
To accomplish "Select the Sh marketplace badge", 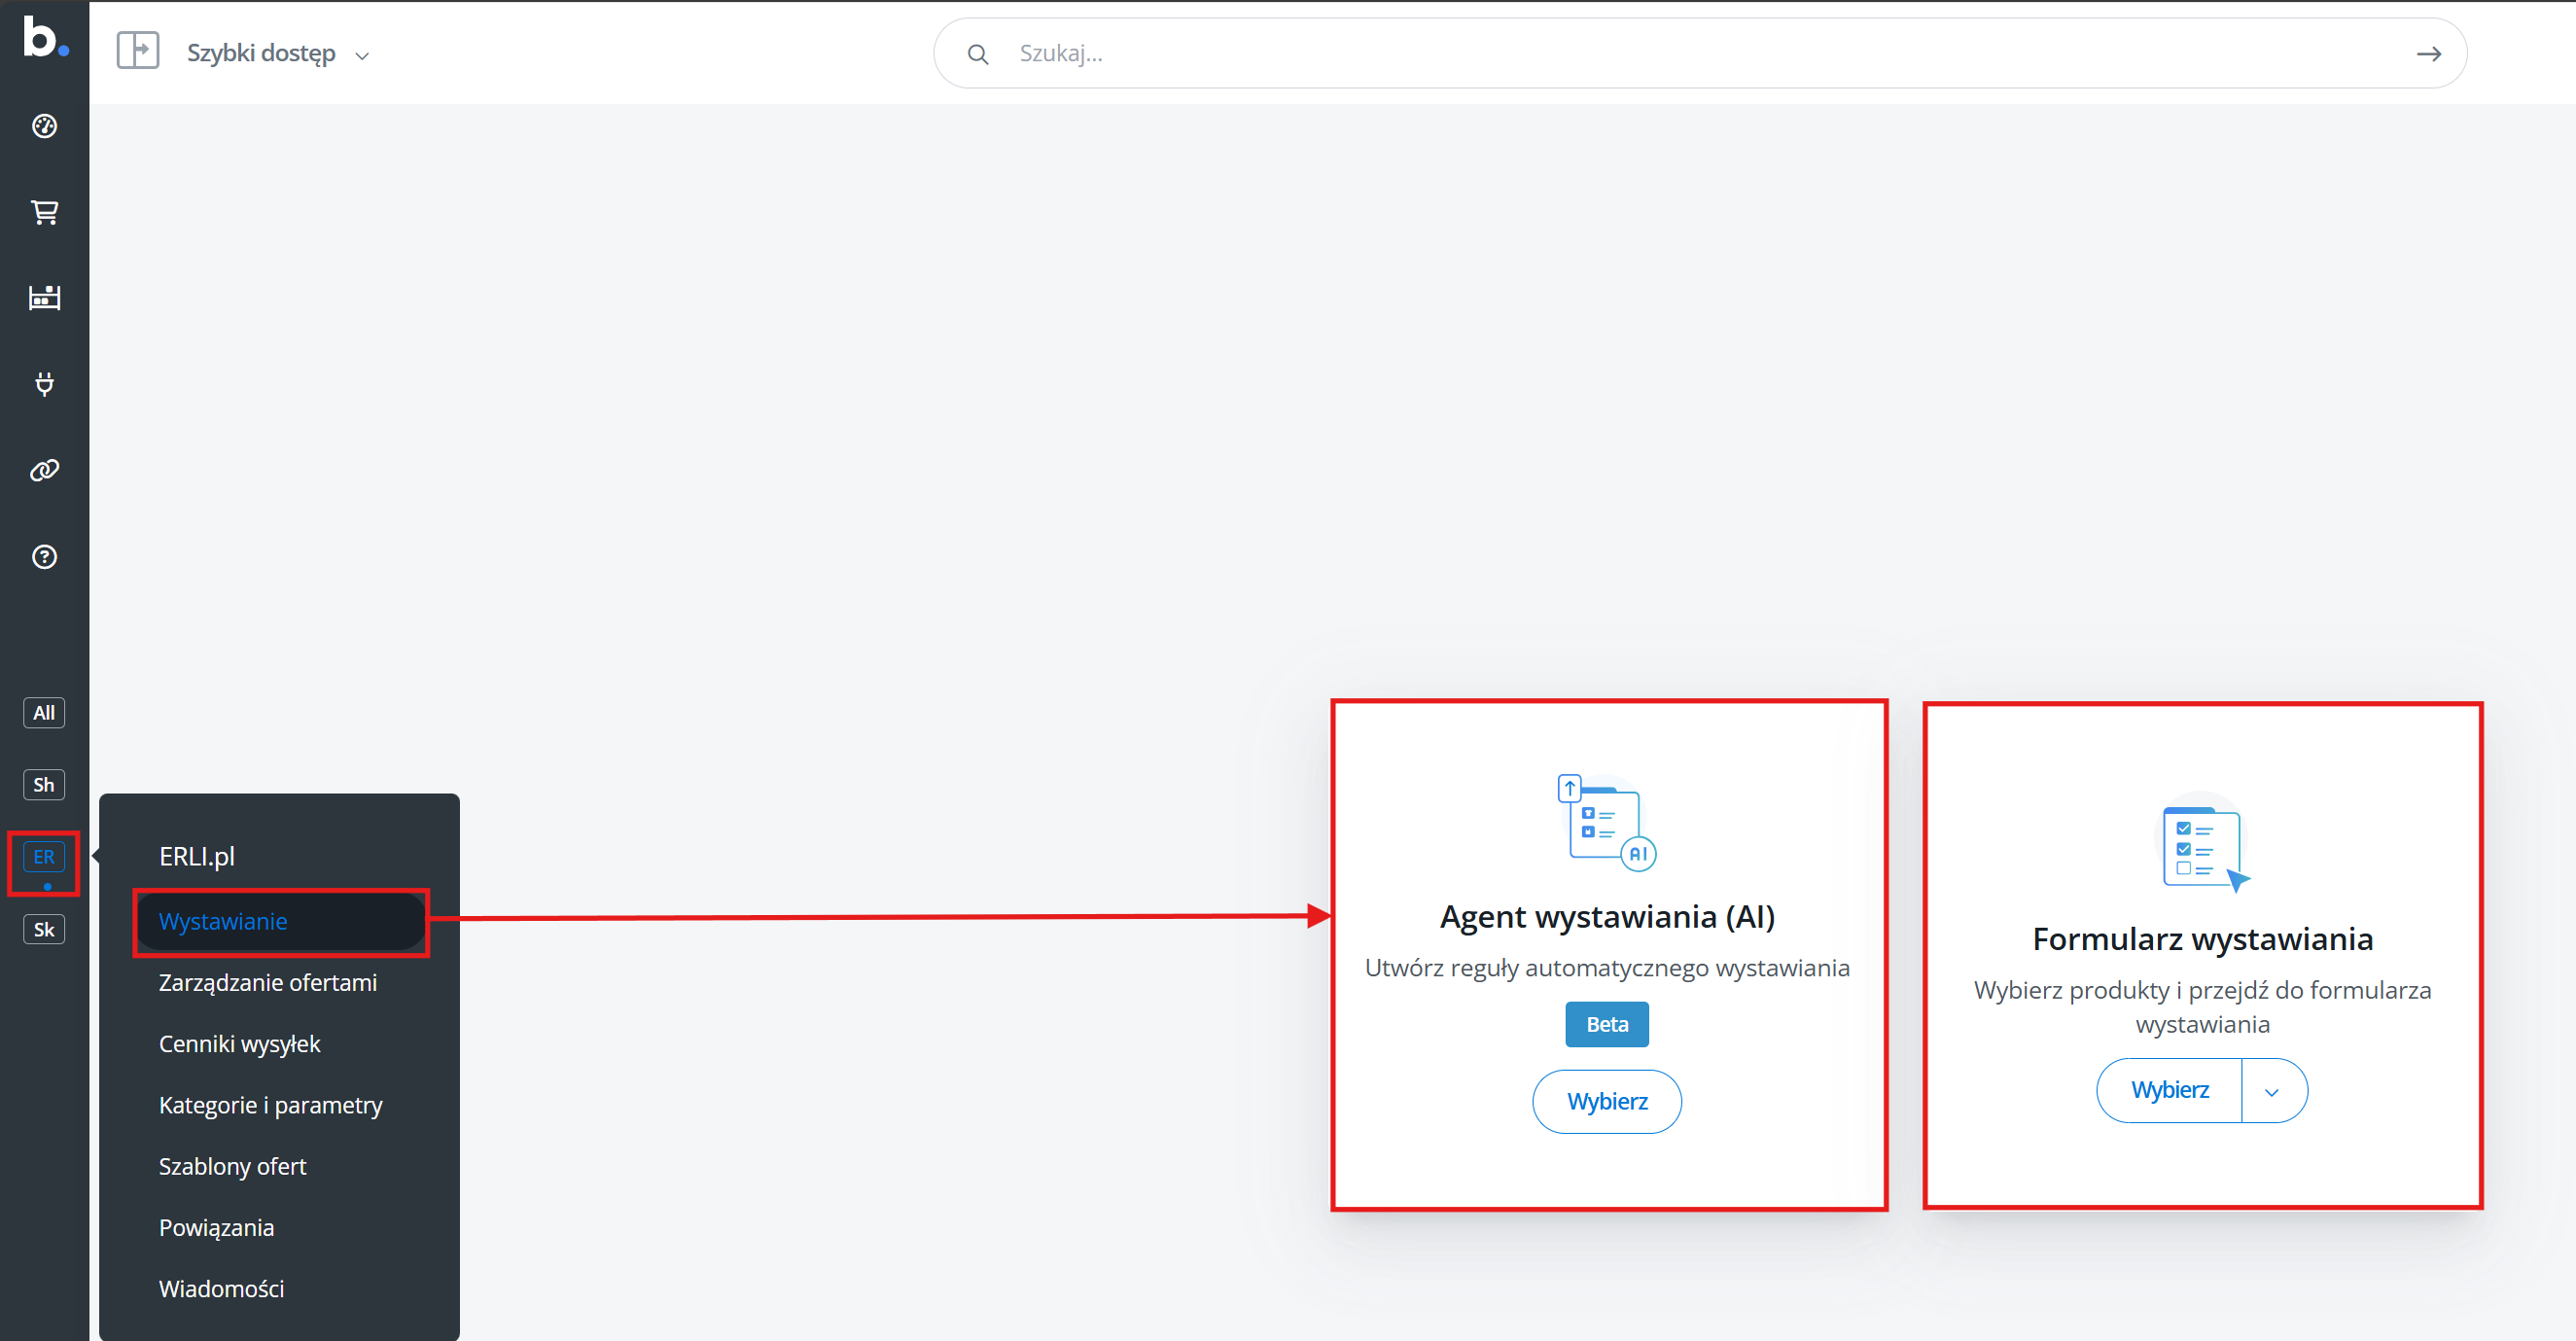I will tap(44, 785).
